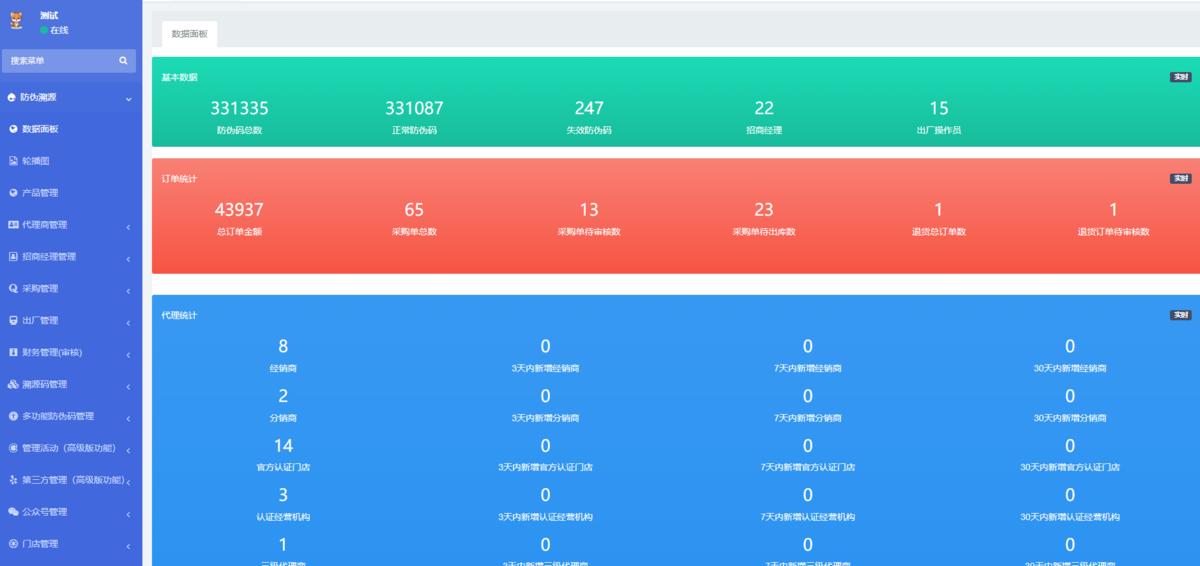Expand the 采购管理 submenu arrow

(128, 290)
